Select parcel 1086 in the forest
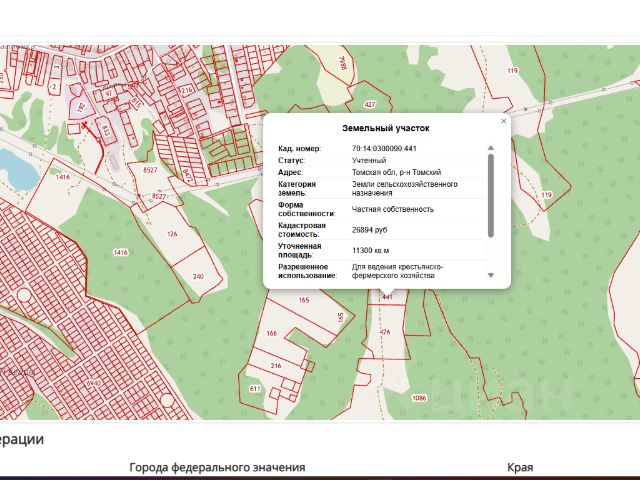This screenshot has width=640, height=480. (419, 398)
